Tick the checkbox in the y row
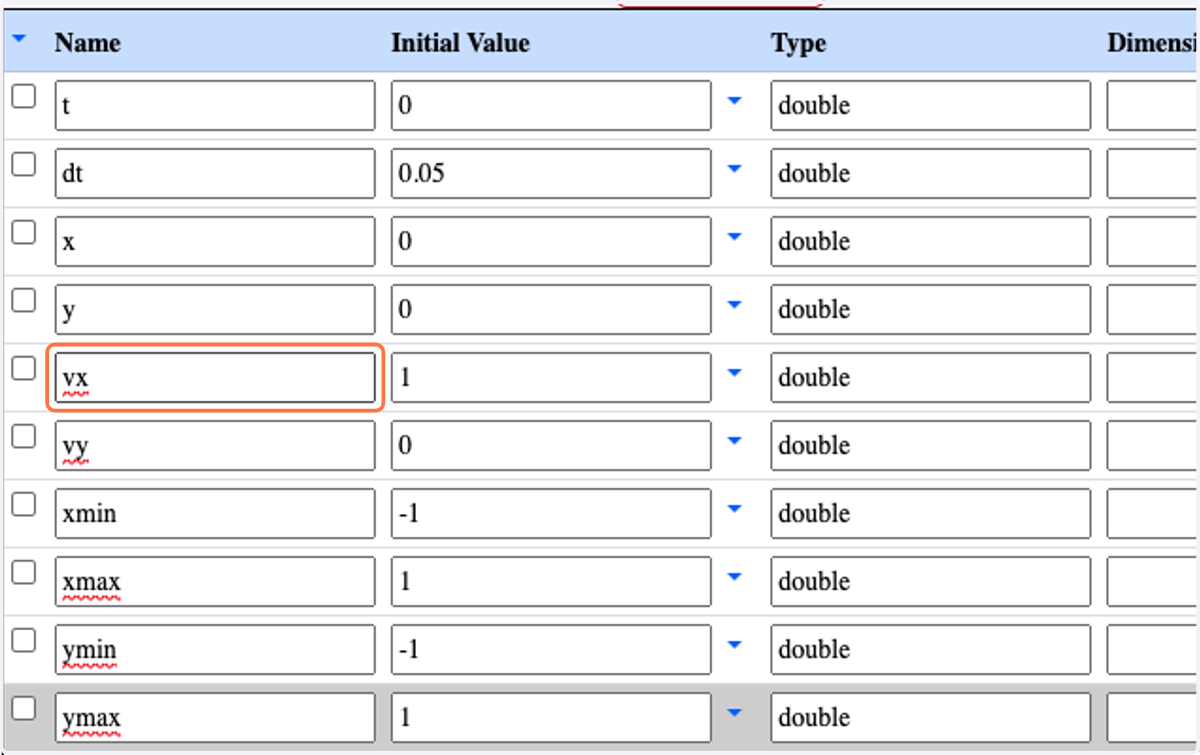The height and width of the screenshot is (755, 1200). (x=23, y=301)
